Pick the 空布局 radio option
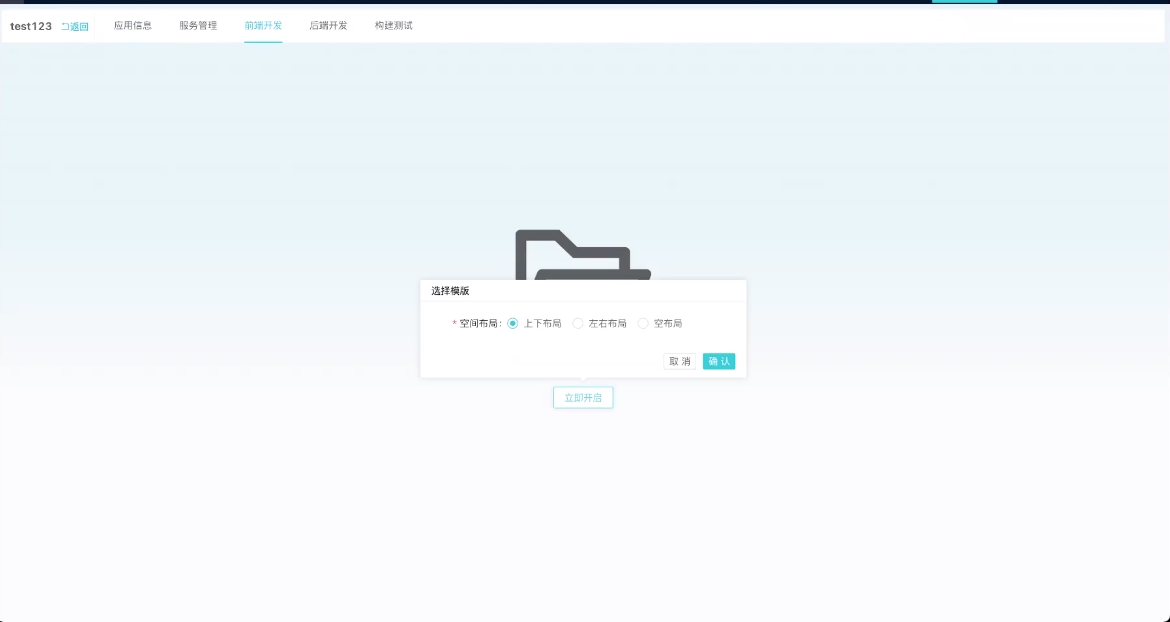Image resolution: width=1170 pixels, height=622 pixels. [643, 323]
